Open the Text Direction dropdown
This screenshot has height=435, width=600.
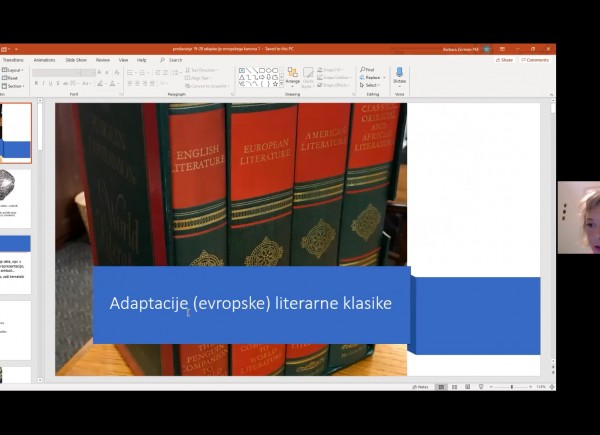coord(202,70)
